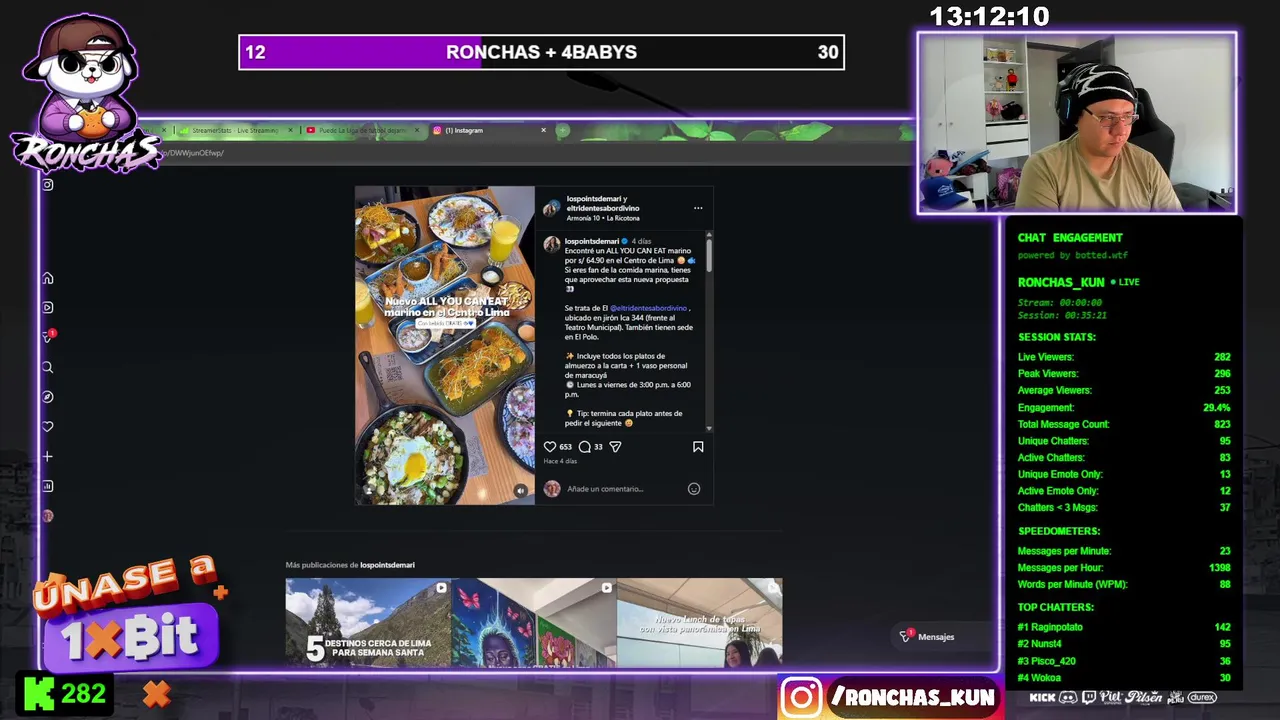
Task: Click the Live Viewers stat row
Action: point(1124,357)
